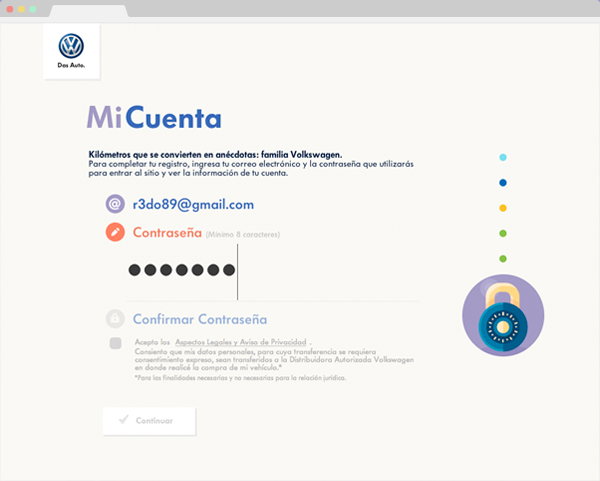
Task: Click the orange pencil icon beside Contraseña
Action: [115, 232]
